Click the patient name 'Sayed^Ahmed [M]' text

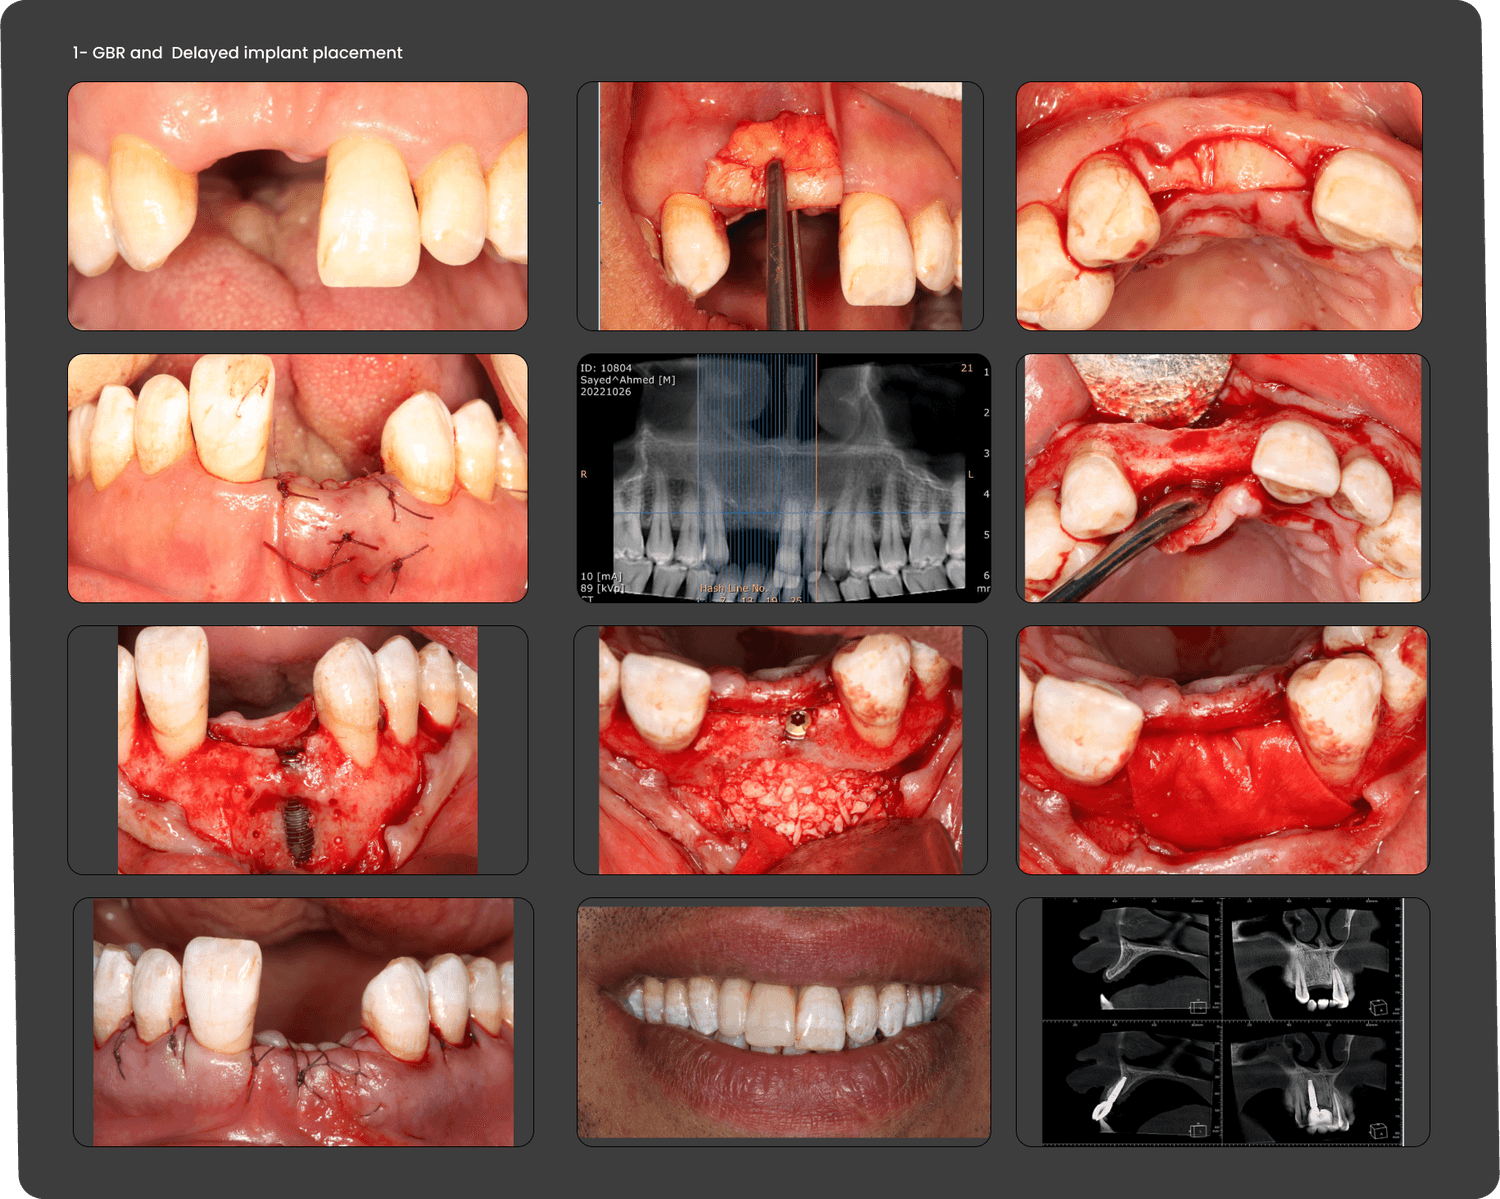(628, 380)
